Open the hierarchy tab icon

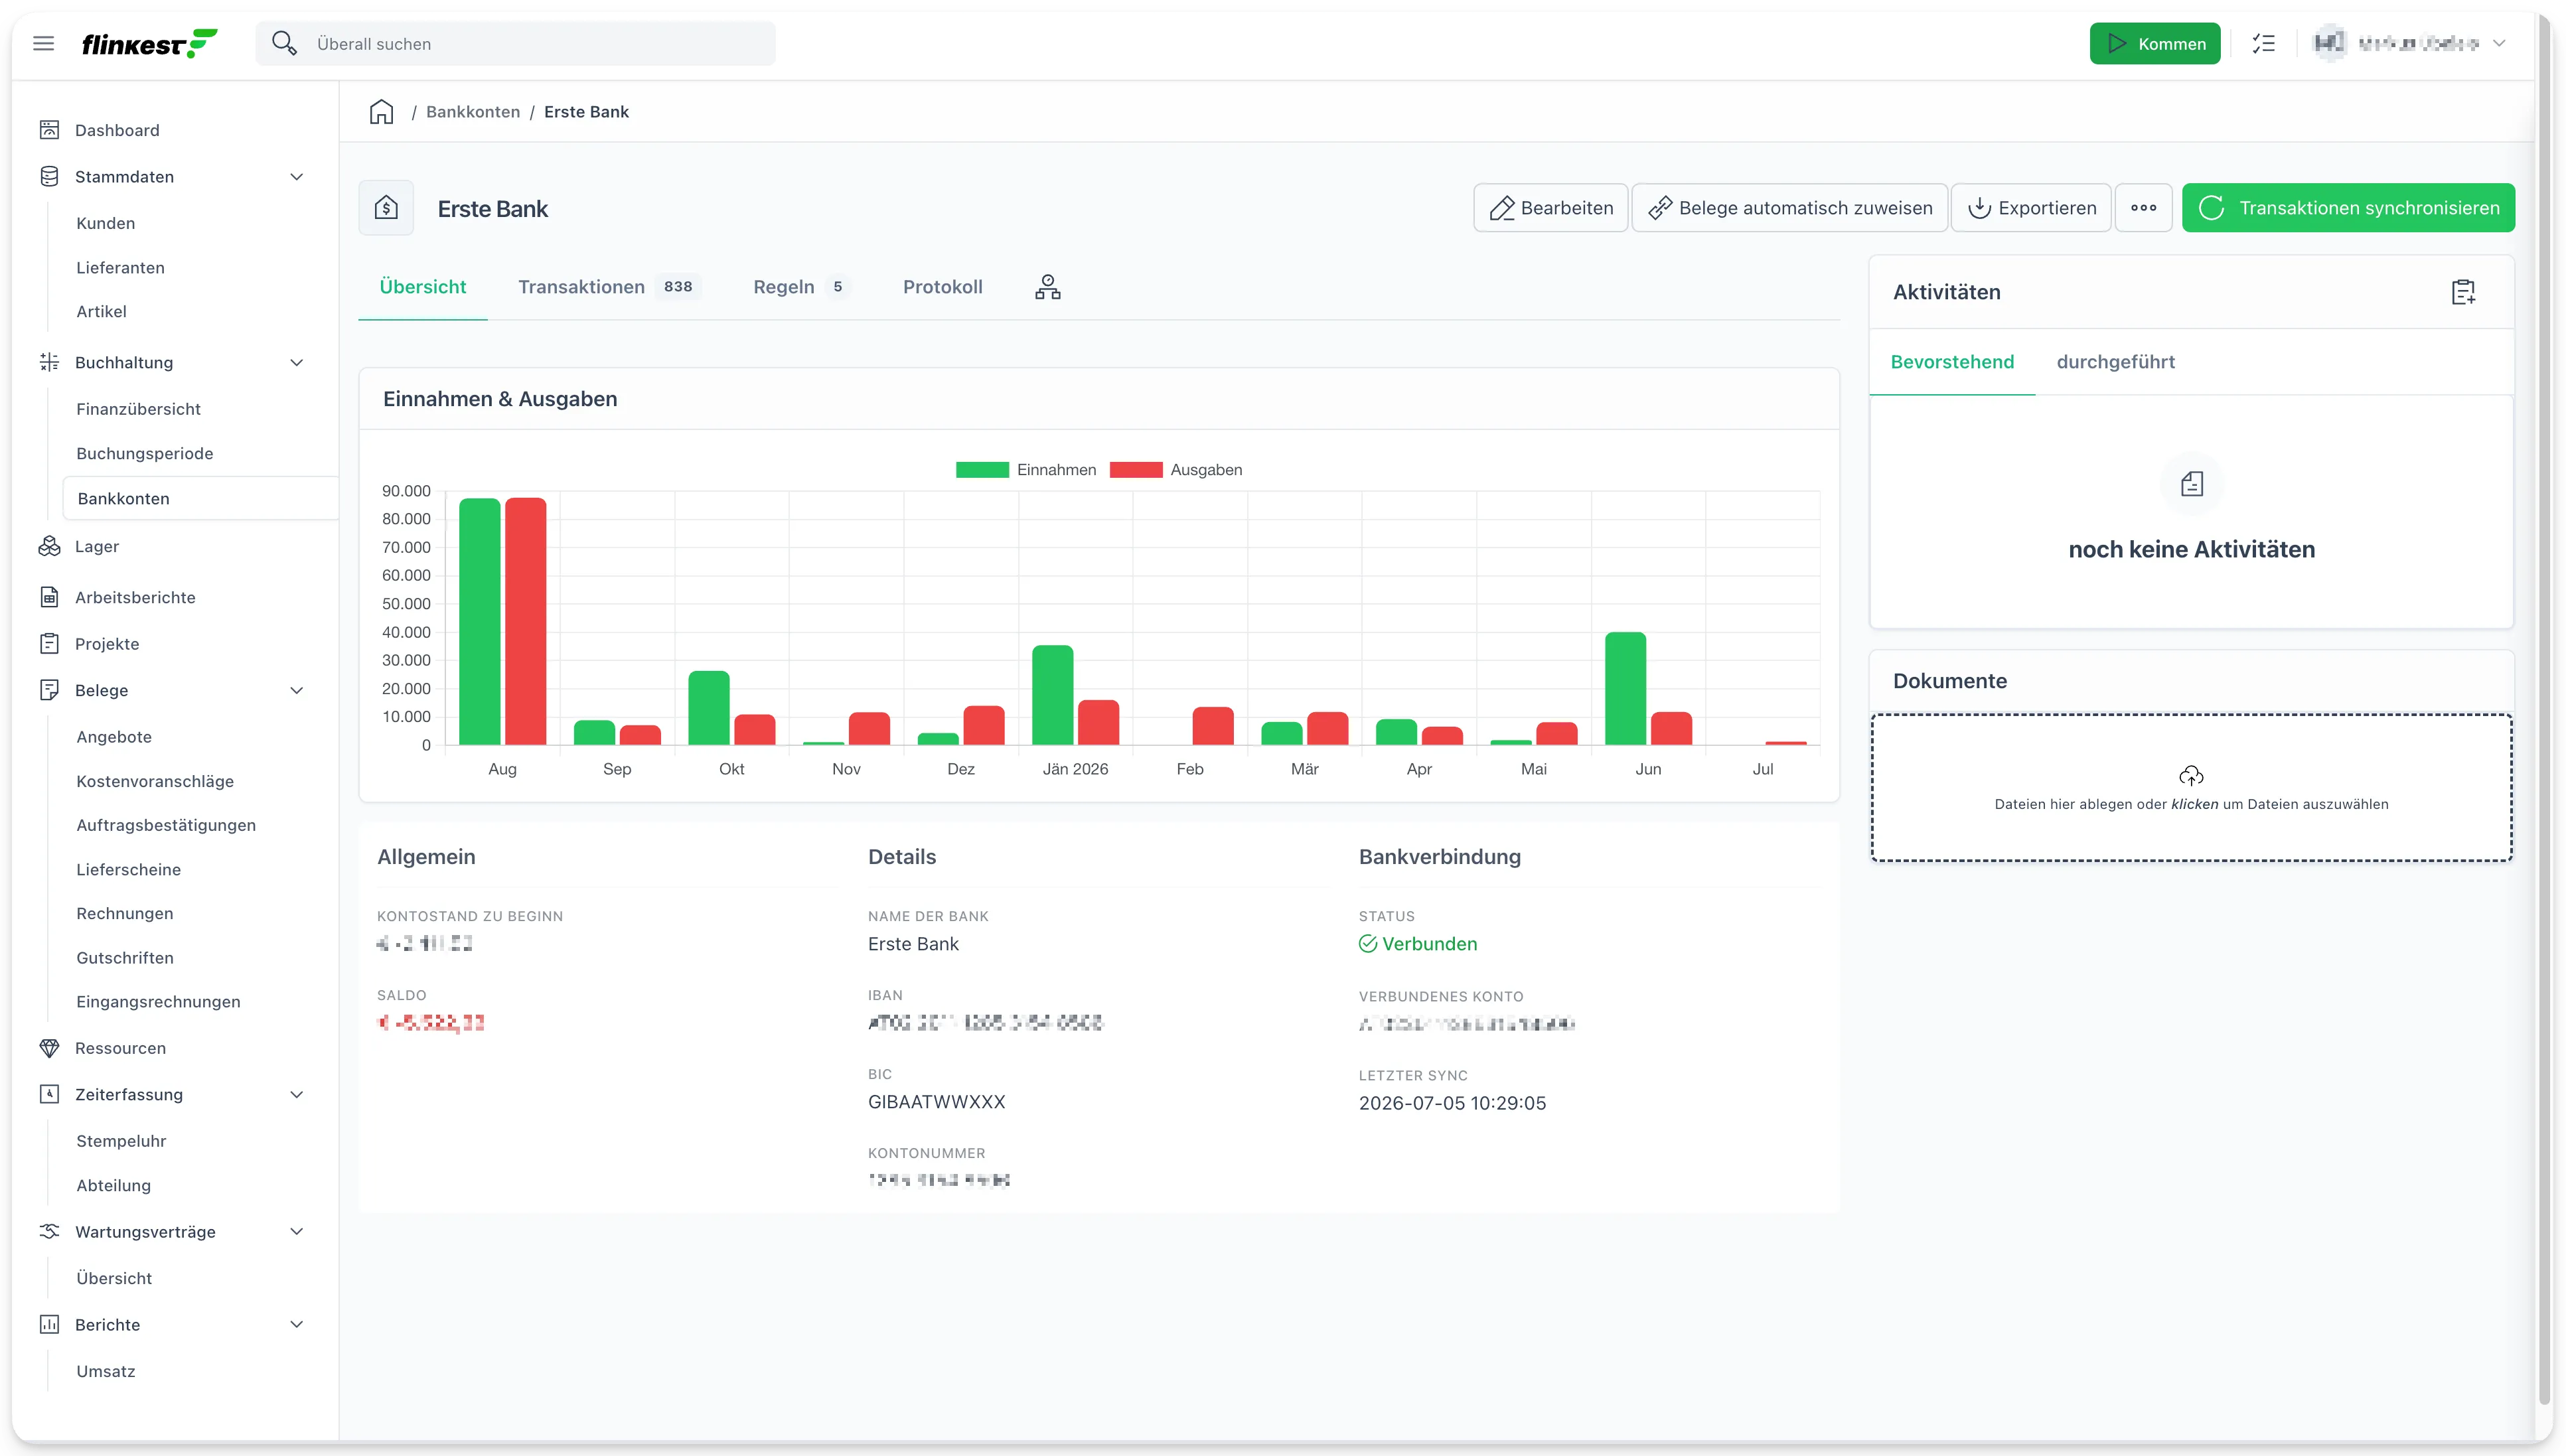coord(1047,287)
